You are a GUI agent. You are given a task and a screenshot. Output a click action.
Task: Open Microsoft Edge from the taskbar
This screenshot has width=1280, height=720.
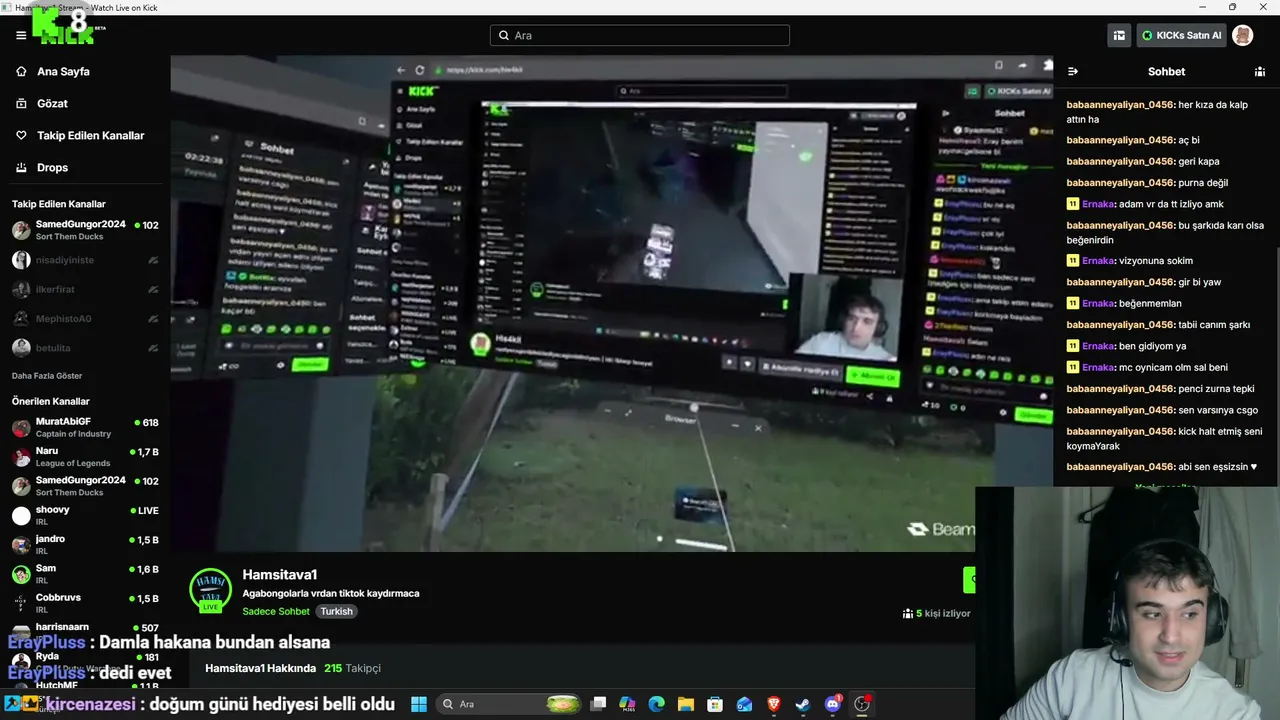pyautogui.click(x=656, y=704)
